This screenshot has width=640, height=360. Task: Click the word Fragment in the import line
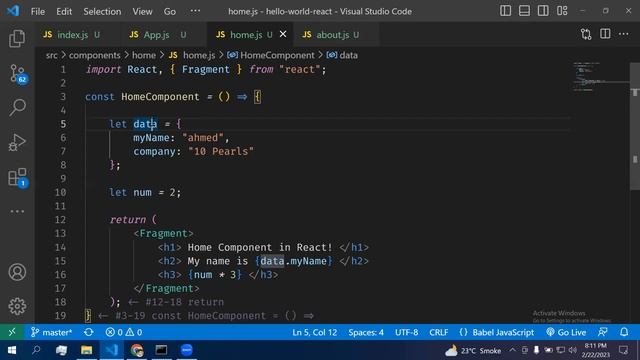(x=206, y=69)
